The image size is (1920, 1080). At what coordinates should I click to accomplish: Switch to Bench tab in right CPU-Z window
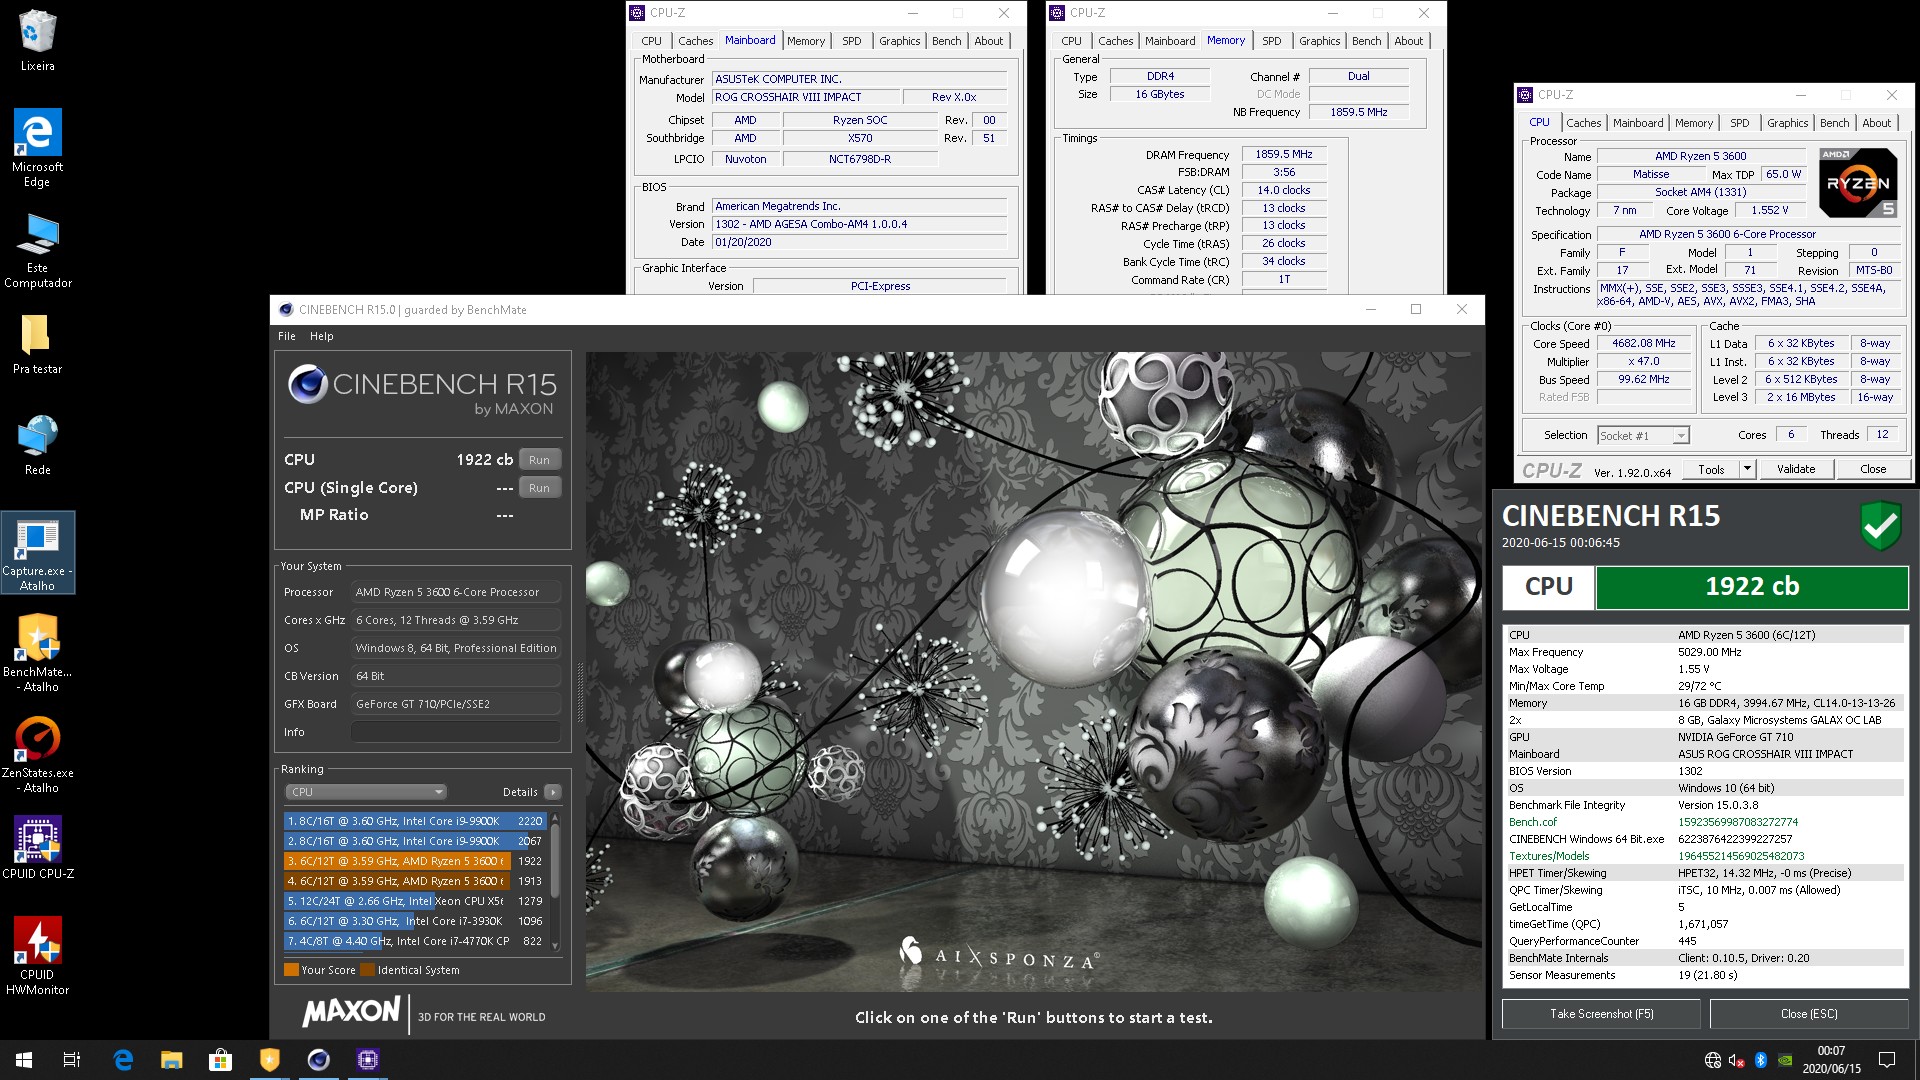click(1835, 123)
